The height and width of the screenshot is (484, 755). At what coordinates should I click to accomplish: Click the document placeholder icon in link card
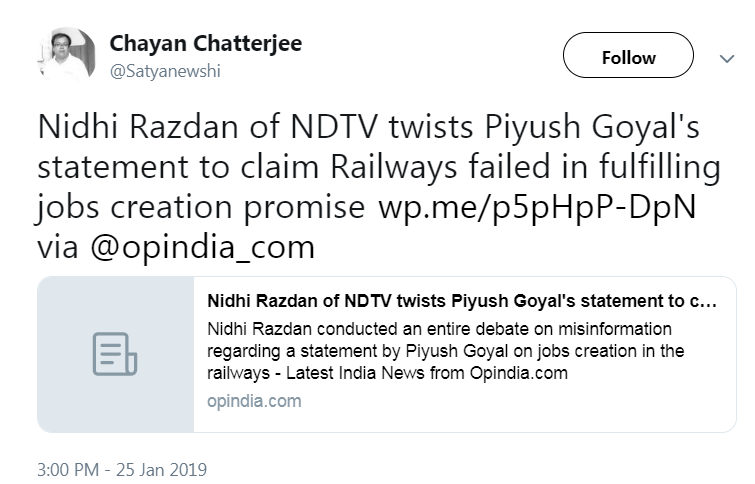tap(115, 355)
